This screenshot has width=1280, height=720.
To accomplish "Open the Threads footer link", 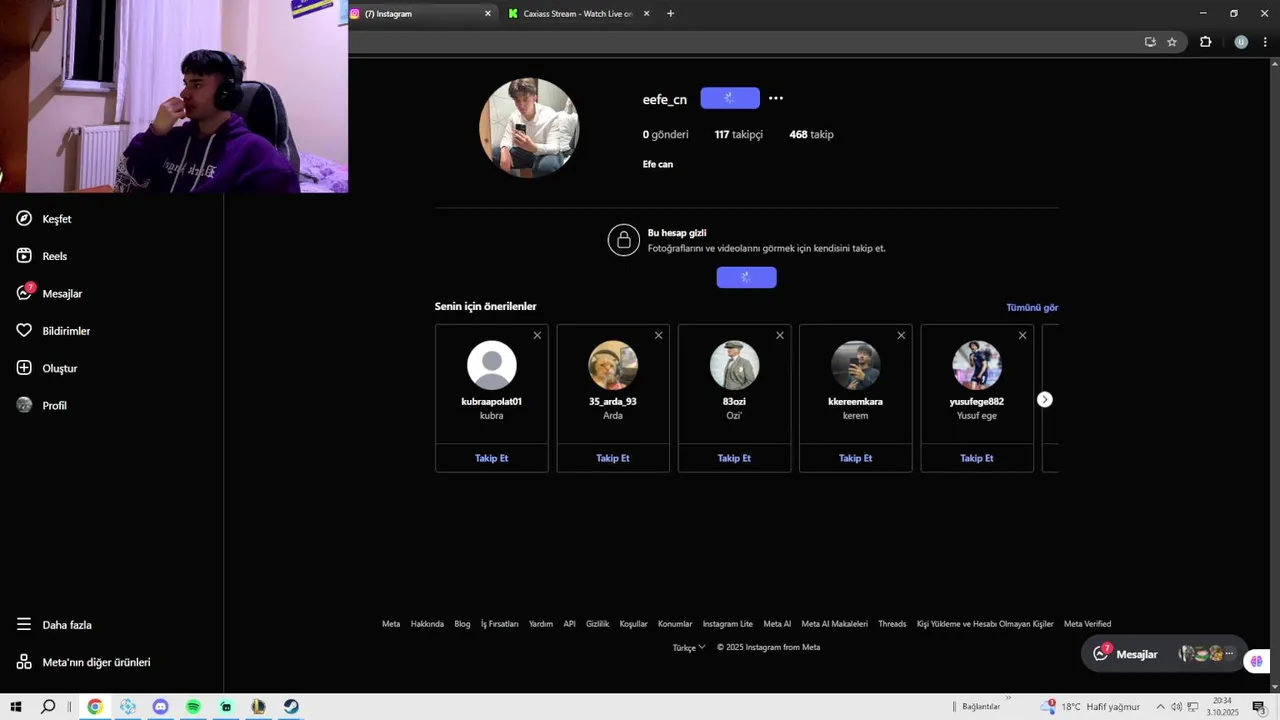I will click(x=892, y=624).
